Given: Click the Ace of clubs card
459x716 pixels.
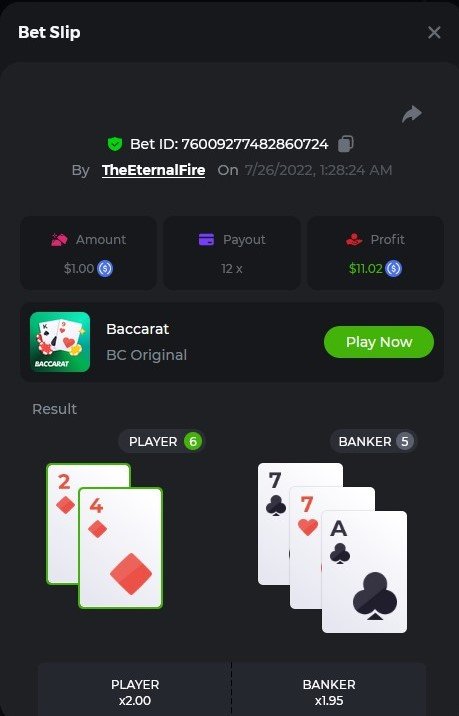Looking at the screenshot, I should (x=364, y=572).
